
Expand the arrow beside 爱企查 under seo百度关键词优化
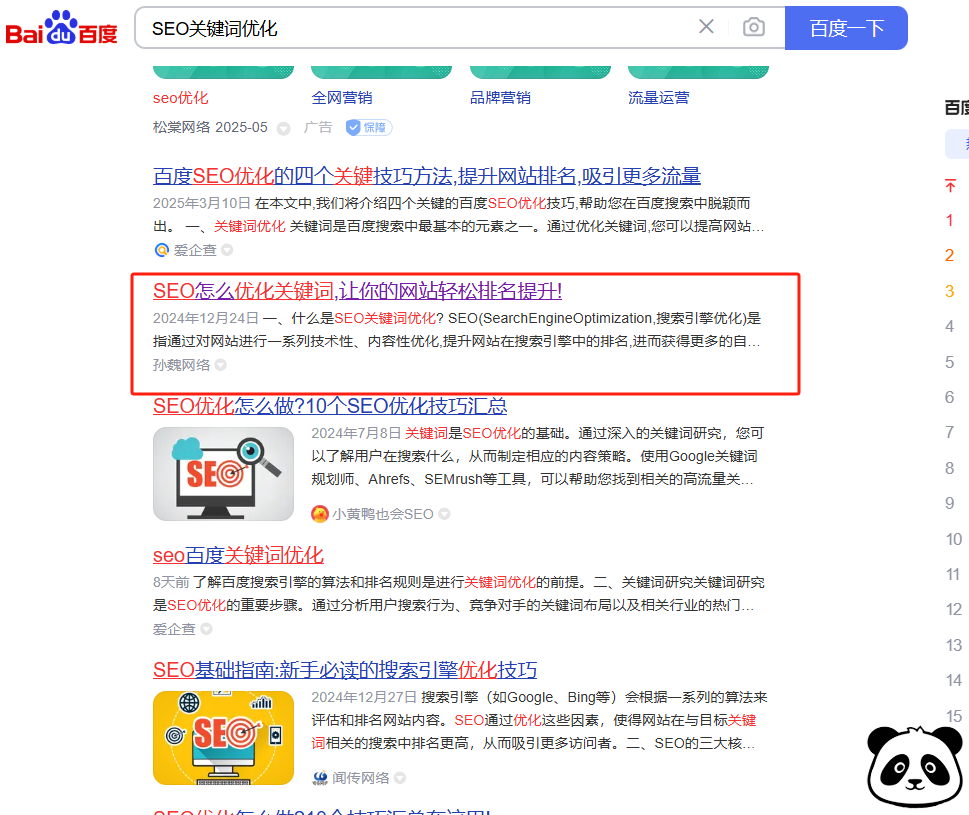(206, 629)
